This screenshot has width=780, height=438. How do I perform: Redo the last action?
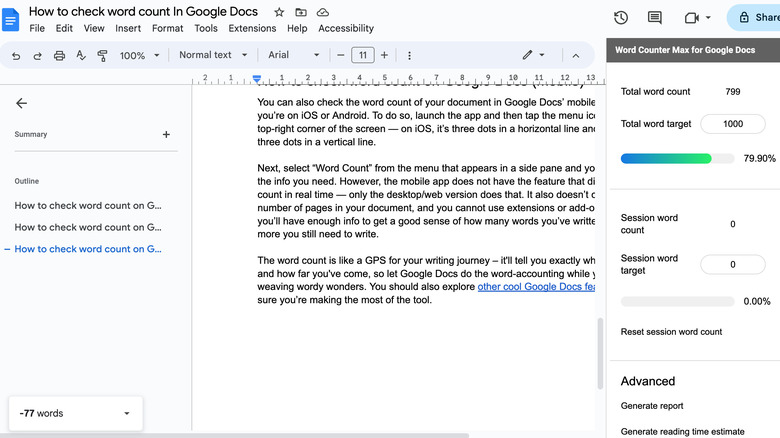tap(37, 56)
